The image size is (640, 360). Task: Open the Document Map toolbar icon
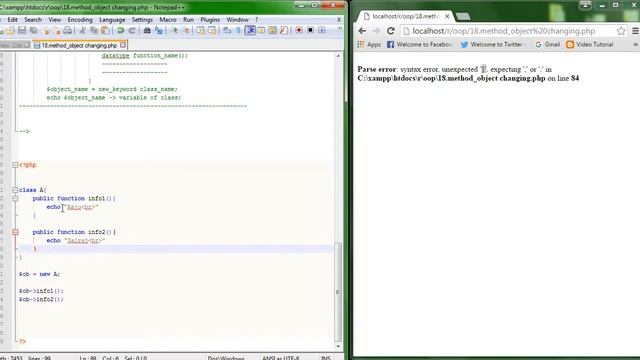(273, 31)
